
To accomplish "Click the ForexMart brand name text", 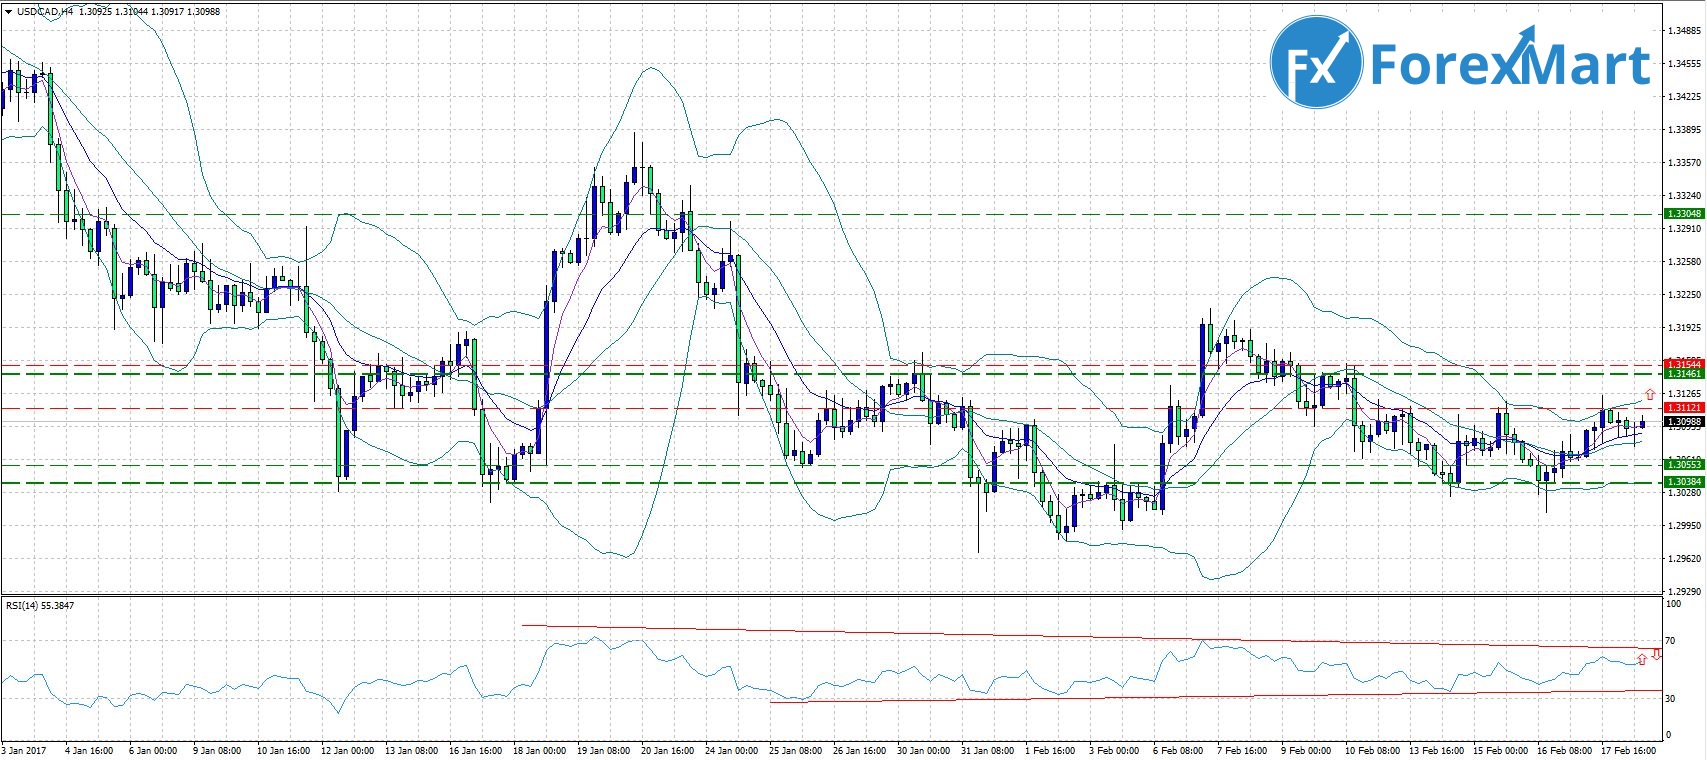I will click(1510, 62).
